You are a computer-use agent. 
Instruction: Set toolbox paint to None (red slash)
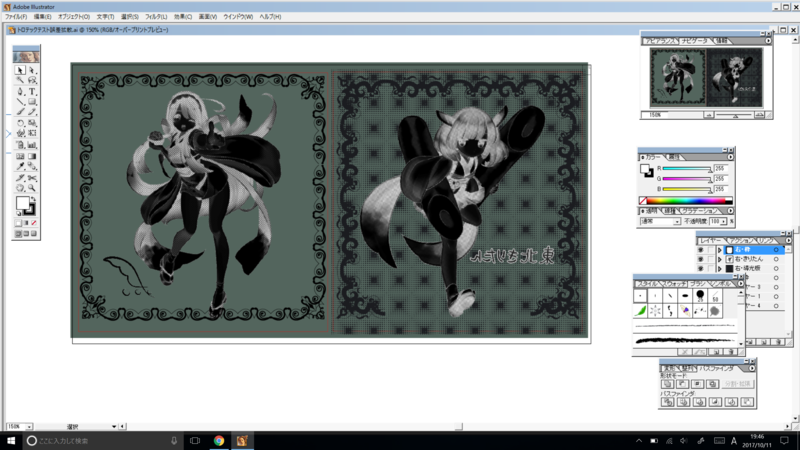[34, 223]
